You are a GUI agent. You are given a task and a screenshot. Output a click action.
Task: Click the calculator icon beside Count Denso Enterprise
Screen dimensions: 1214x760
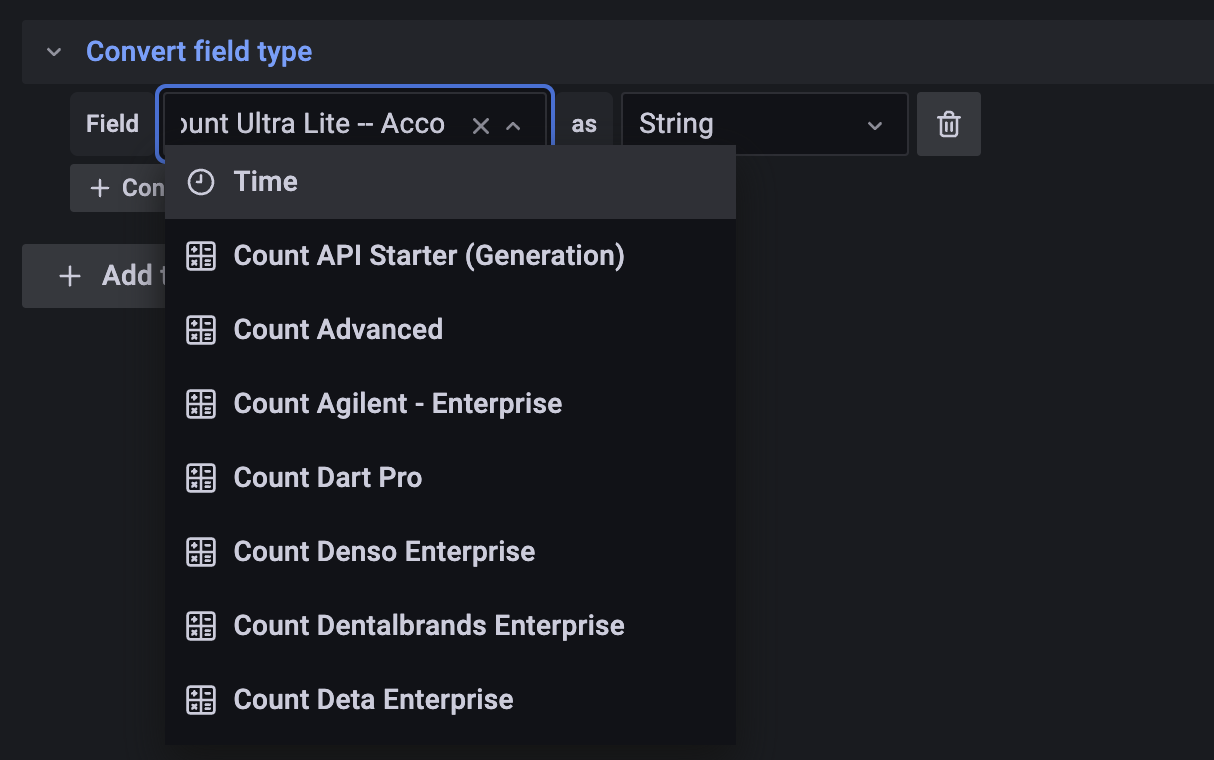click(201, 552)
